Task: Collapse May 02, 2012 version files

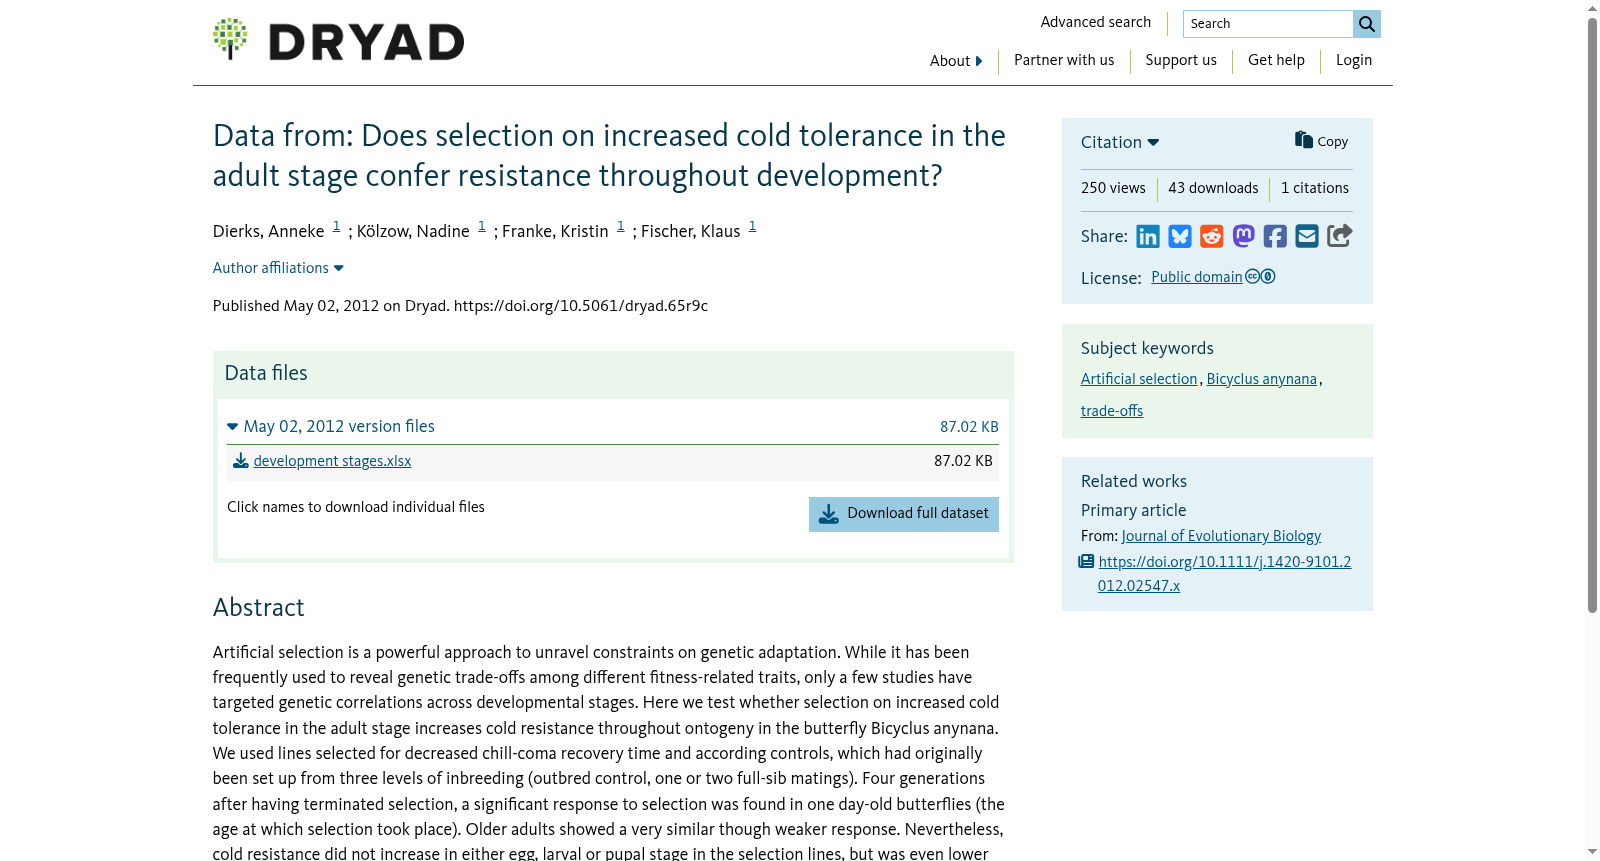Action: click(x=331, y=426)
